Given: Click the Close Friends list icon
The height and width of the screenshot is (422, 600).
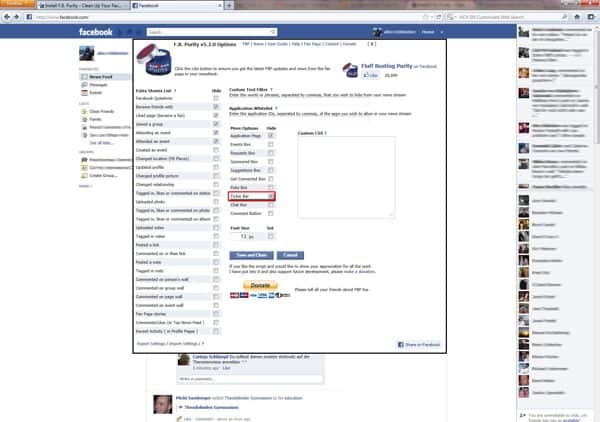Looking at the screenshot, I should pyautogui.click(x=84, y=111).
